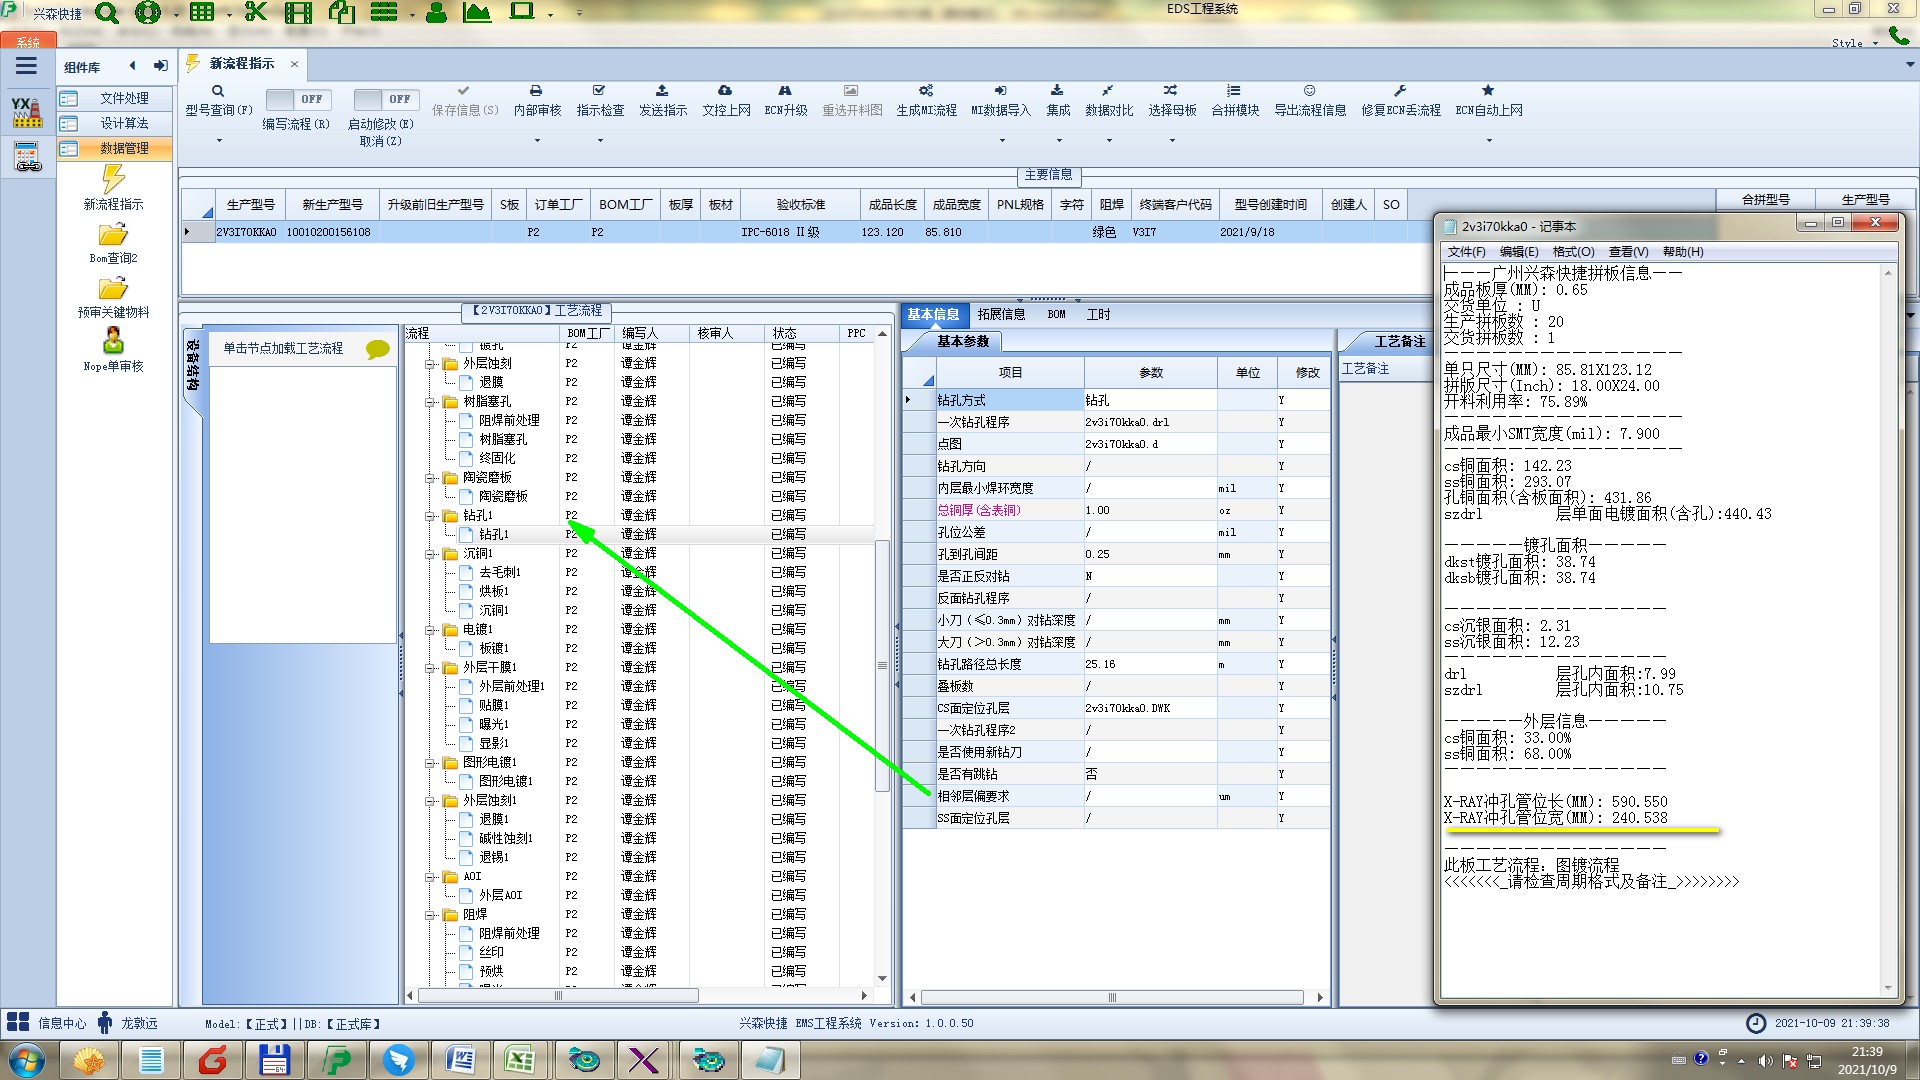Open dropdown arrow under 型号查询
The height and width of the screenshot is (1080, 1920).
click(x=219, y=140)
